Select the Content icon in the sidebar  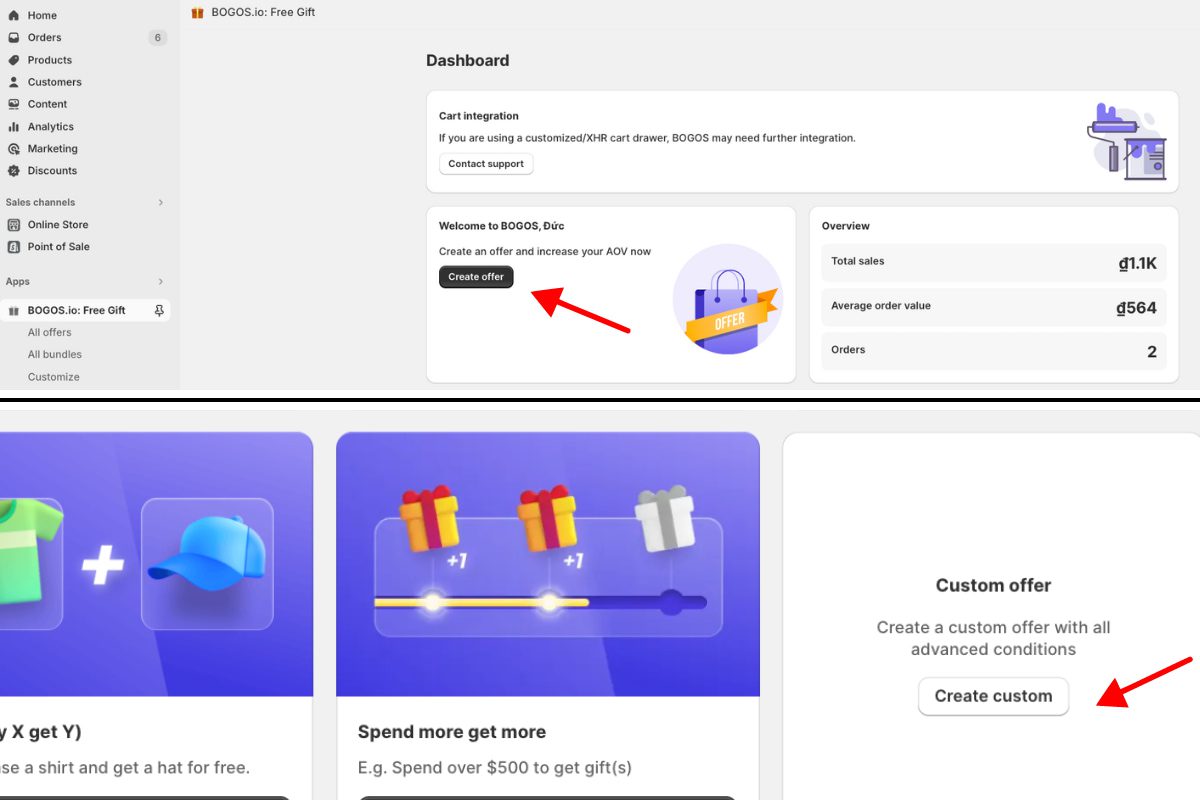point(12,103)
